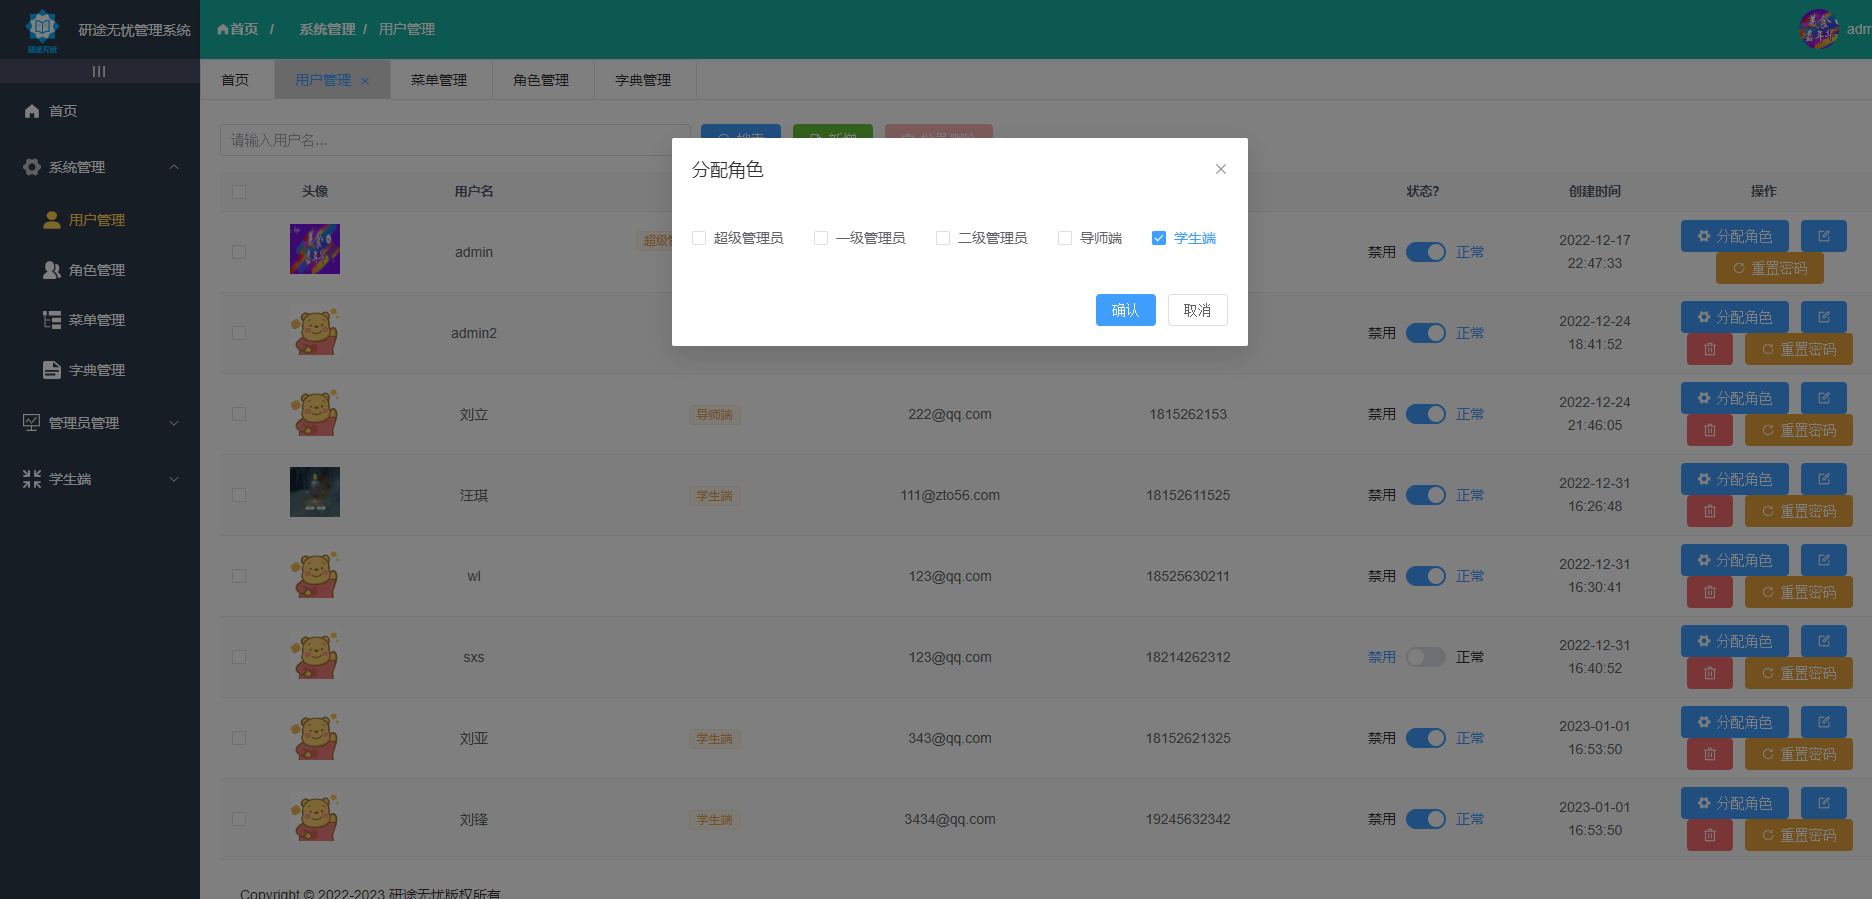Focus the 请输入用户名 search field
The image size is (1872, 899).
click(x=455, y=140)
